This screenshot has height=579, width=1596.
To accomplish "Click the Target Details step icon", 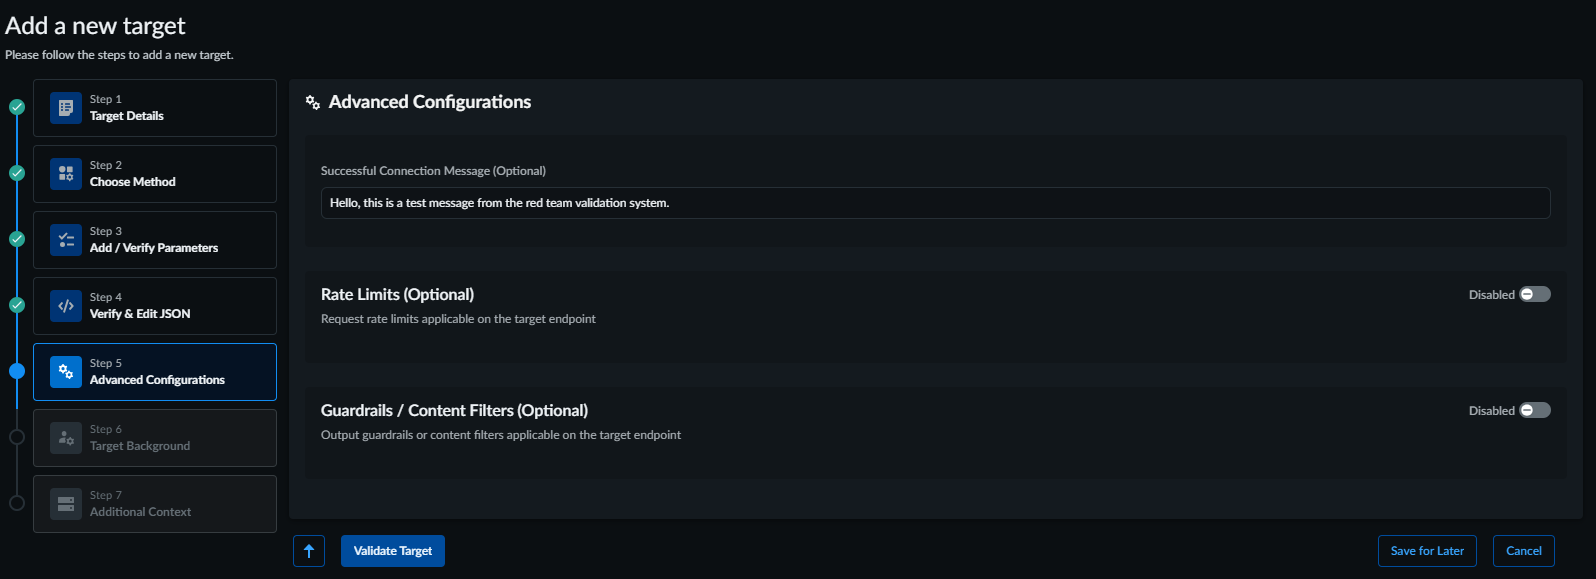I will [66, 108].
